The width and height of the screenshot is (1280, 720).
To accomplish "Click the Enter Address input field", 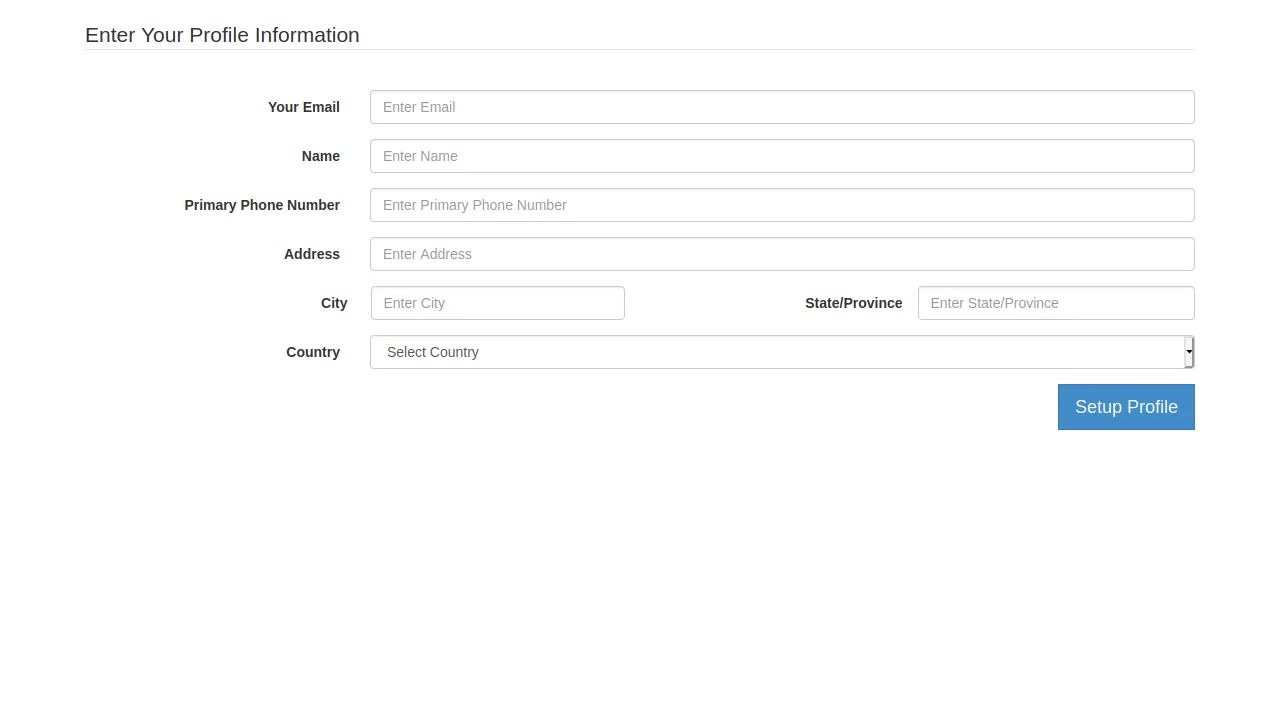I will 782,254.
